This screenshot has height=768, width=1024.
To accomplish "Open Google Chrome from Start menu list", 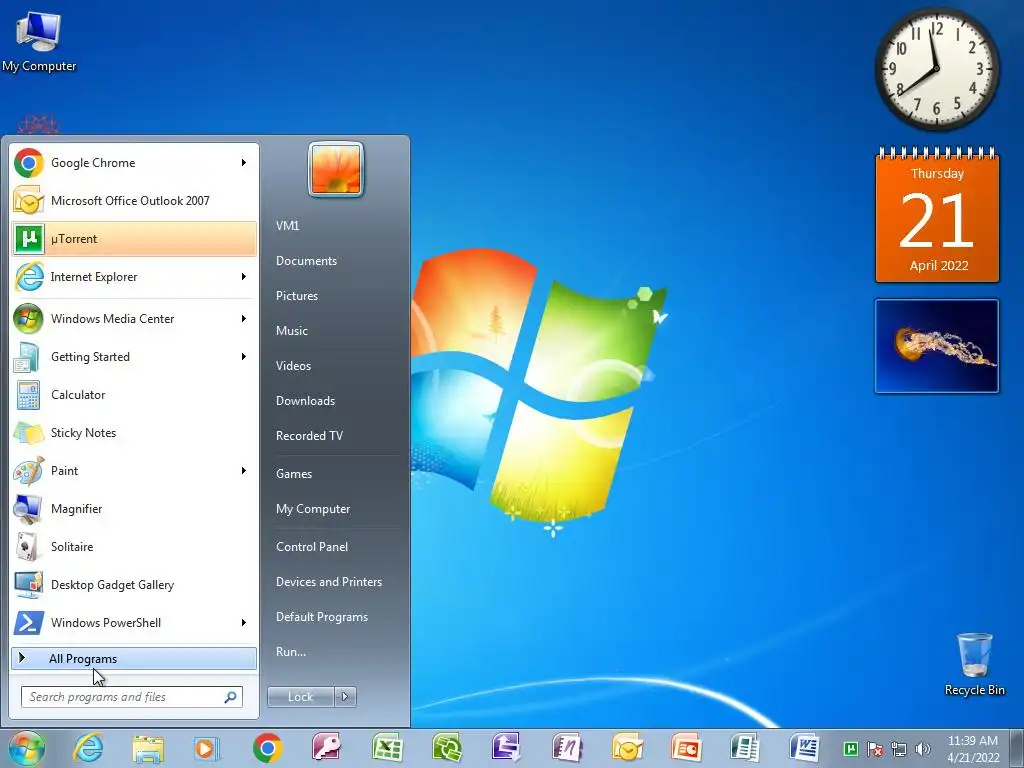I will point(134,163).
